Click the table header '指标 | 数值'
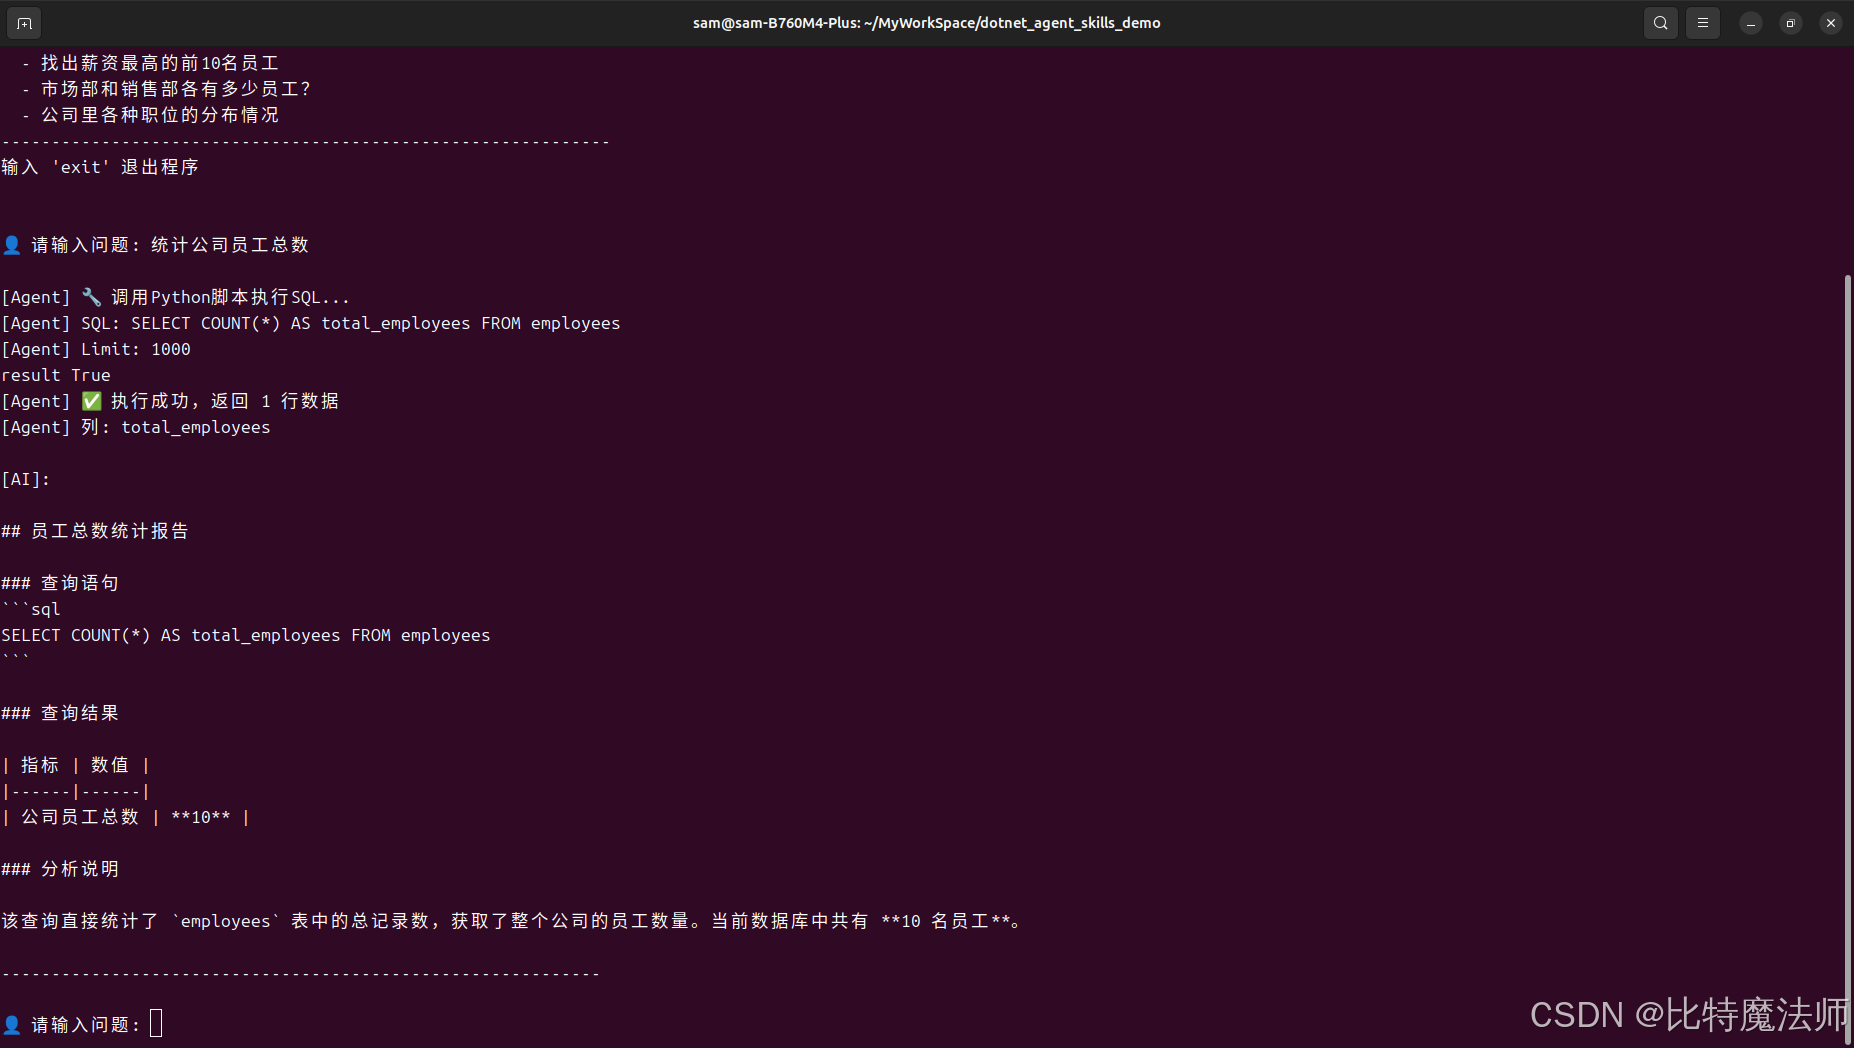Viewport: 1854px width, 1048px height. tap(76, 765)
